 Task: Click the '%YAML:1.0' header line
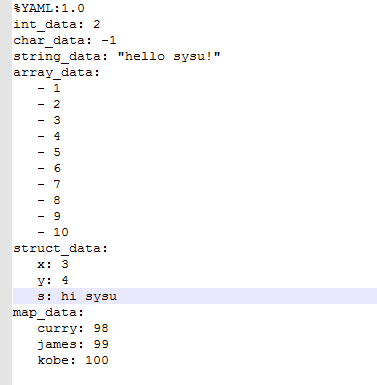[x=49, y=8]
